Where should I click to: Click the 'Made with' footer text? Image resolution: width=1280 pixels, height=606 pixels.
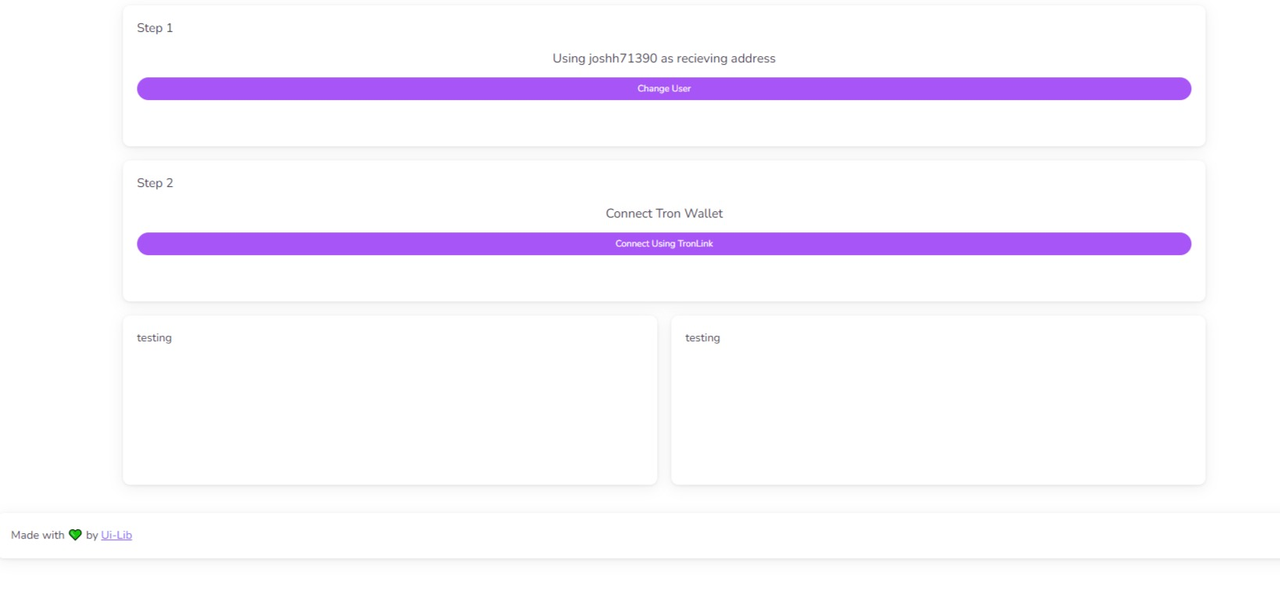click(38, 535)
